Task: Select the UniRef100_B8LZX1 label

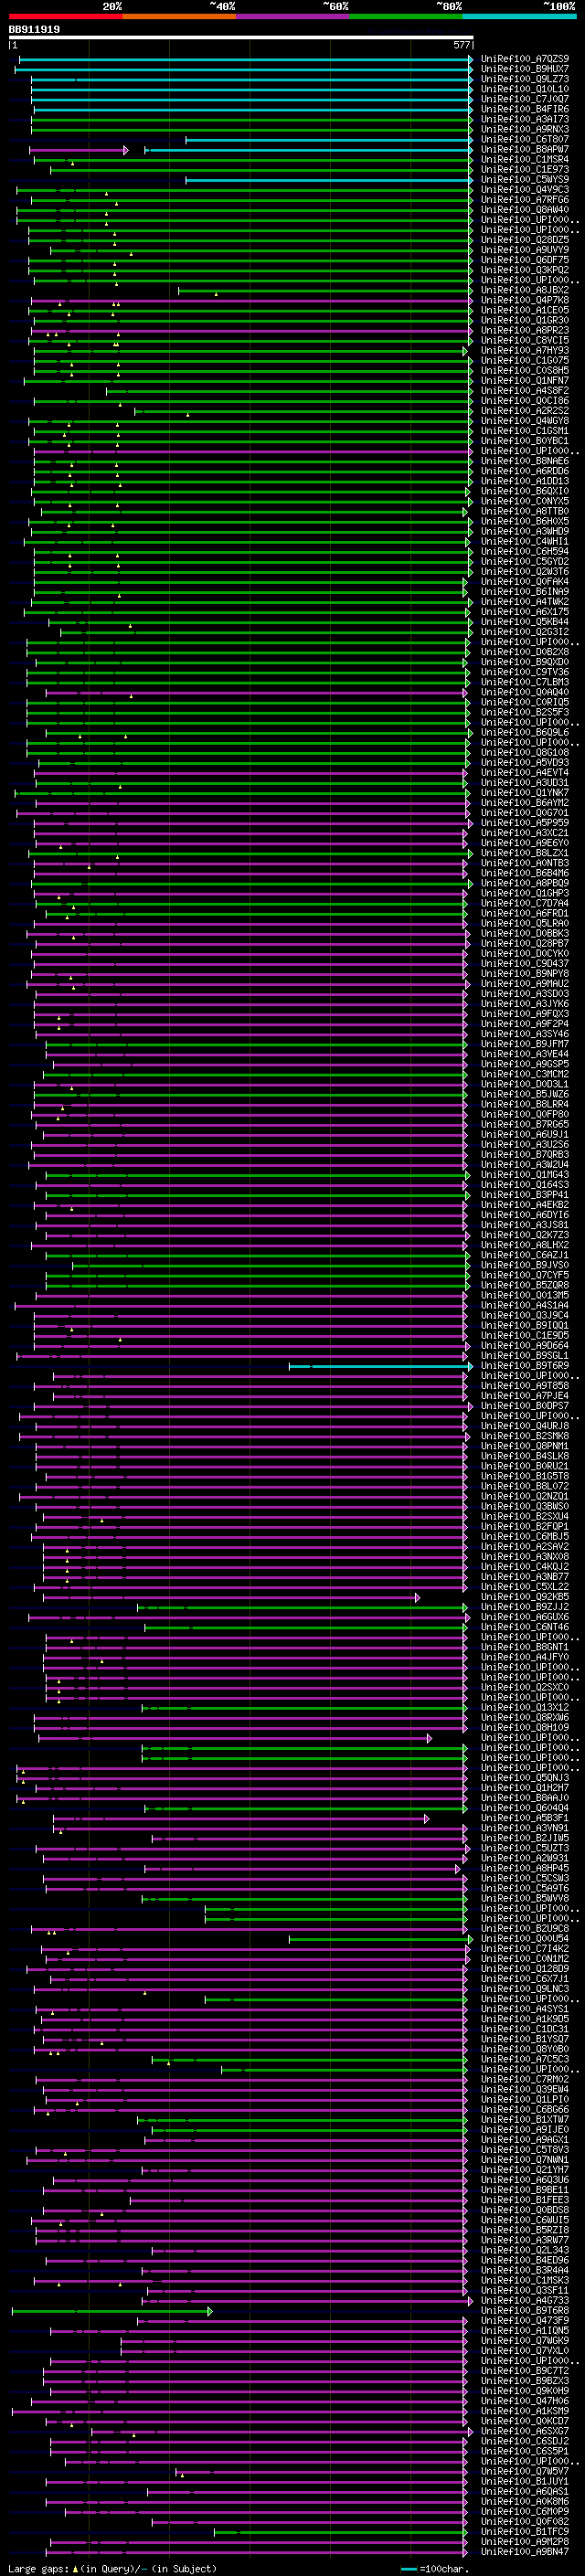Action: click(x=525, y=853)
